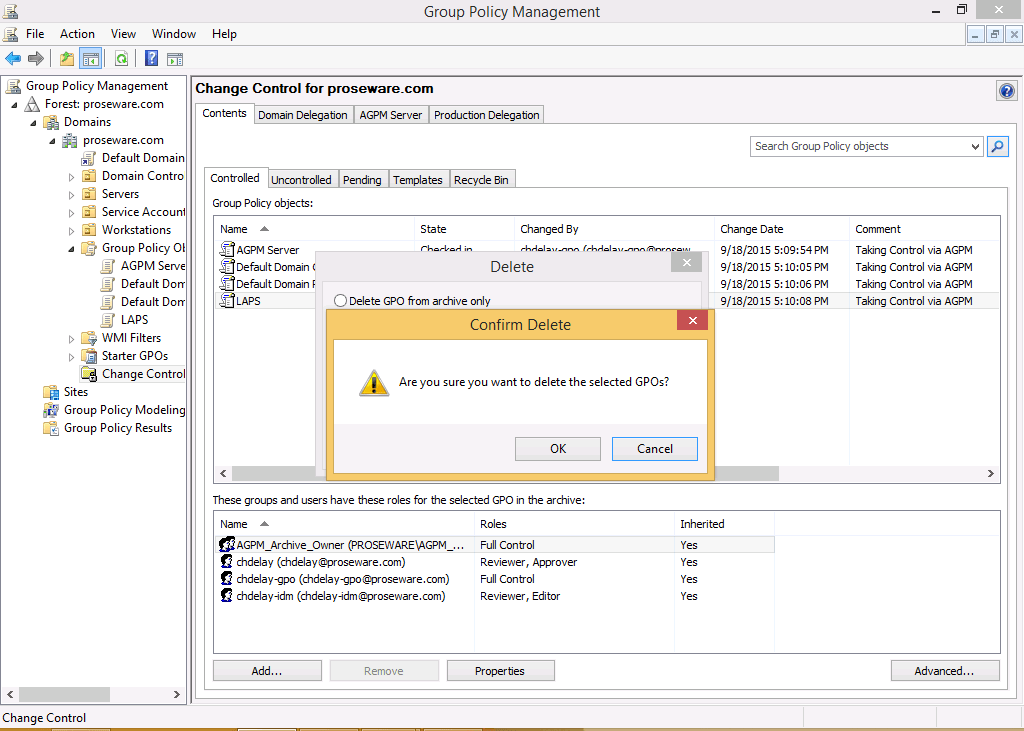Image resolution: width=1024 pixels, height=731 pixels.
Task: Click Cancel in Confirm Delete dialog
Action: pos(654,449)
